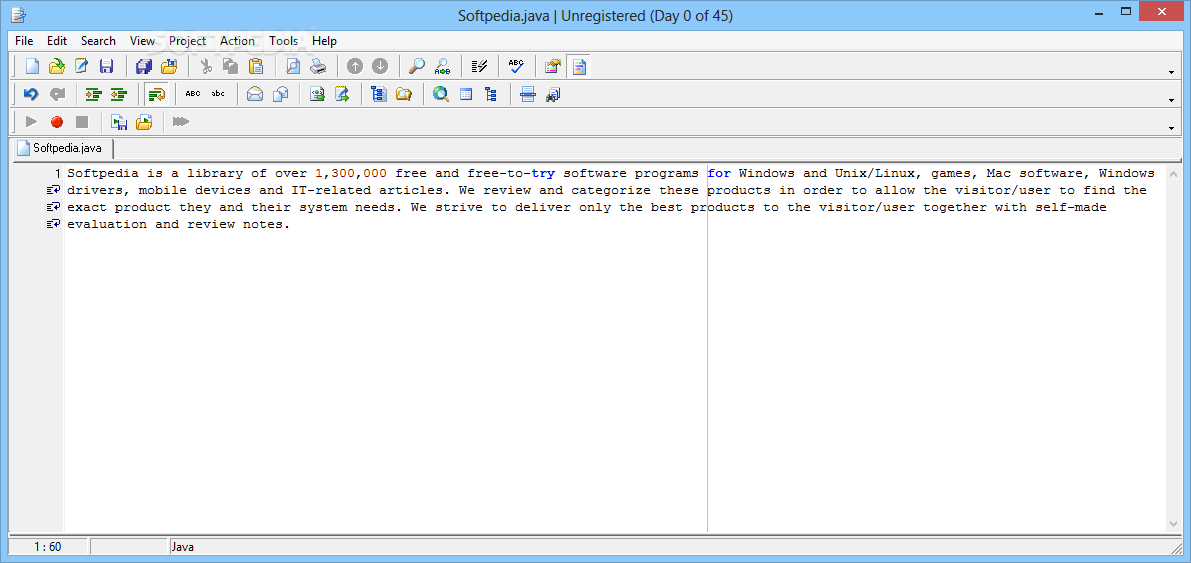The height and width of the screenshot is (563, 1191).
Task: Click the gray up-arrow button
Action: (355, 67)
